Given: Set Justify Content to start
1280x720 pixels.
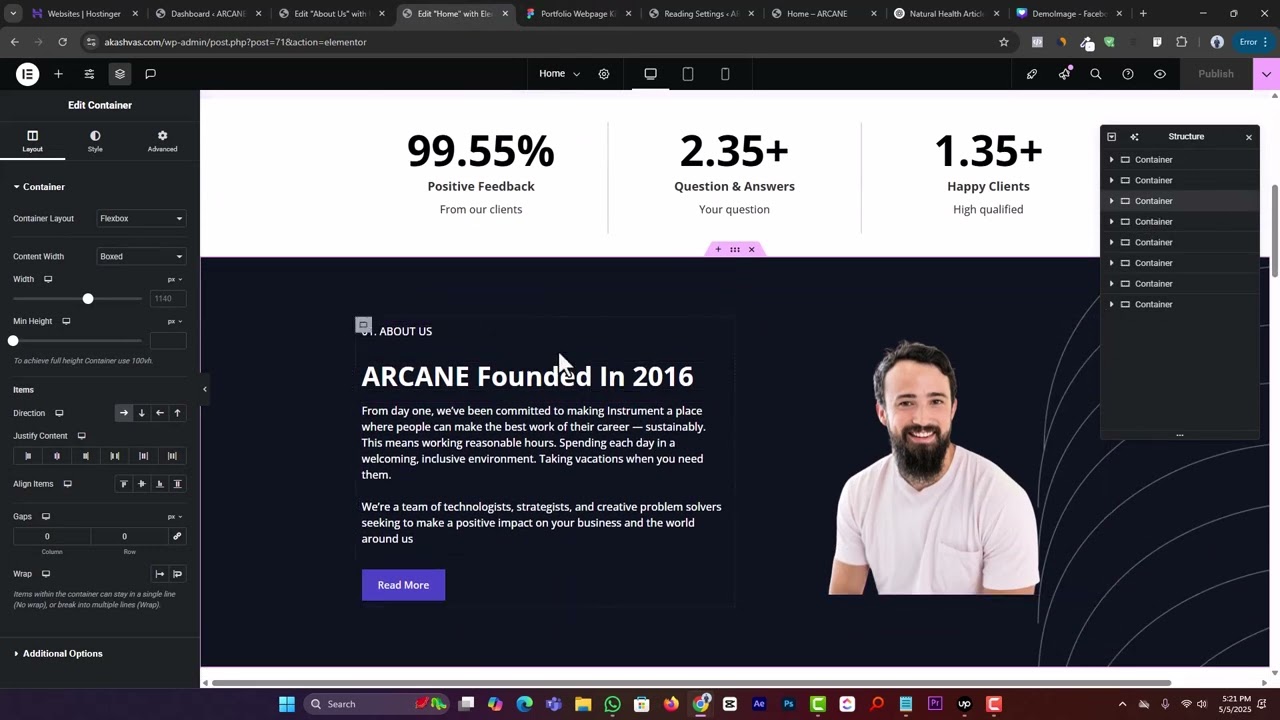Looking at the screenshot, I should coord(28,456).
